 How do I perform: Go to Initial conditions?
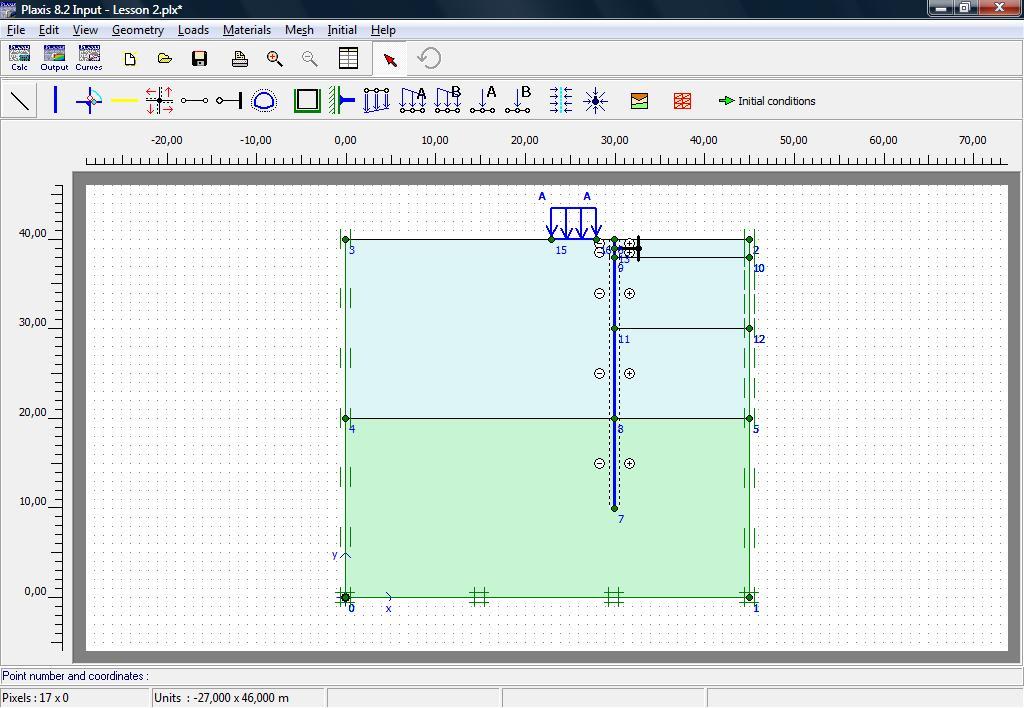click(767, 101)
